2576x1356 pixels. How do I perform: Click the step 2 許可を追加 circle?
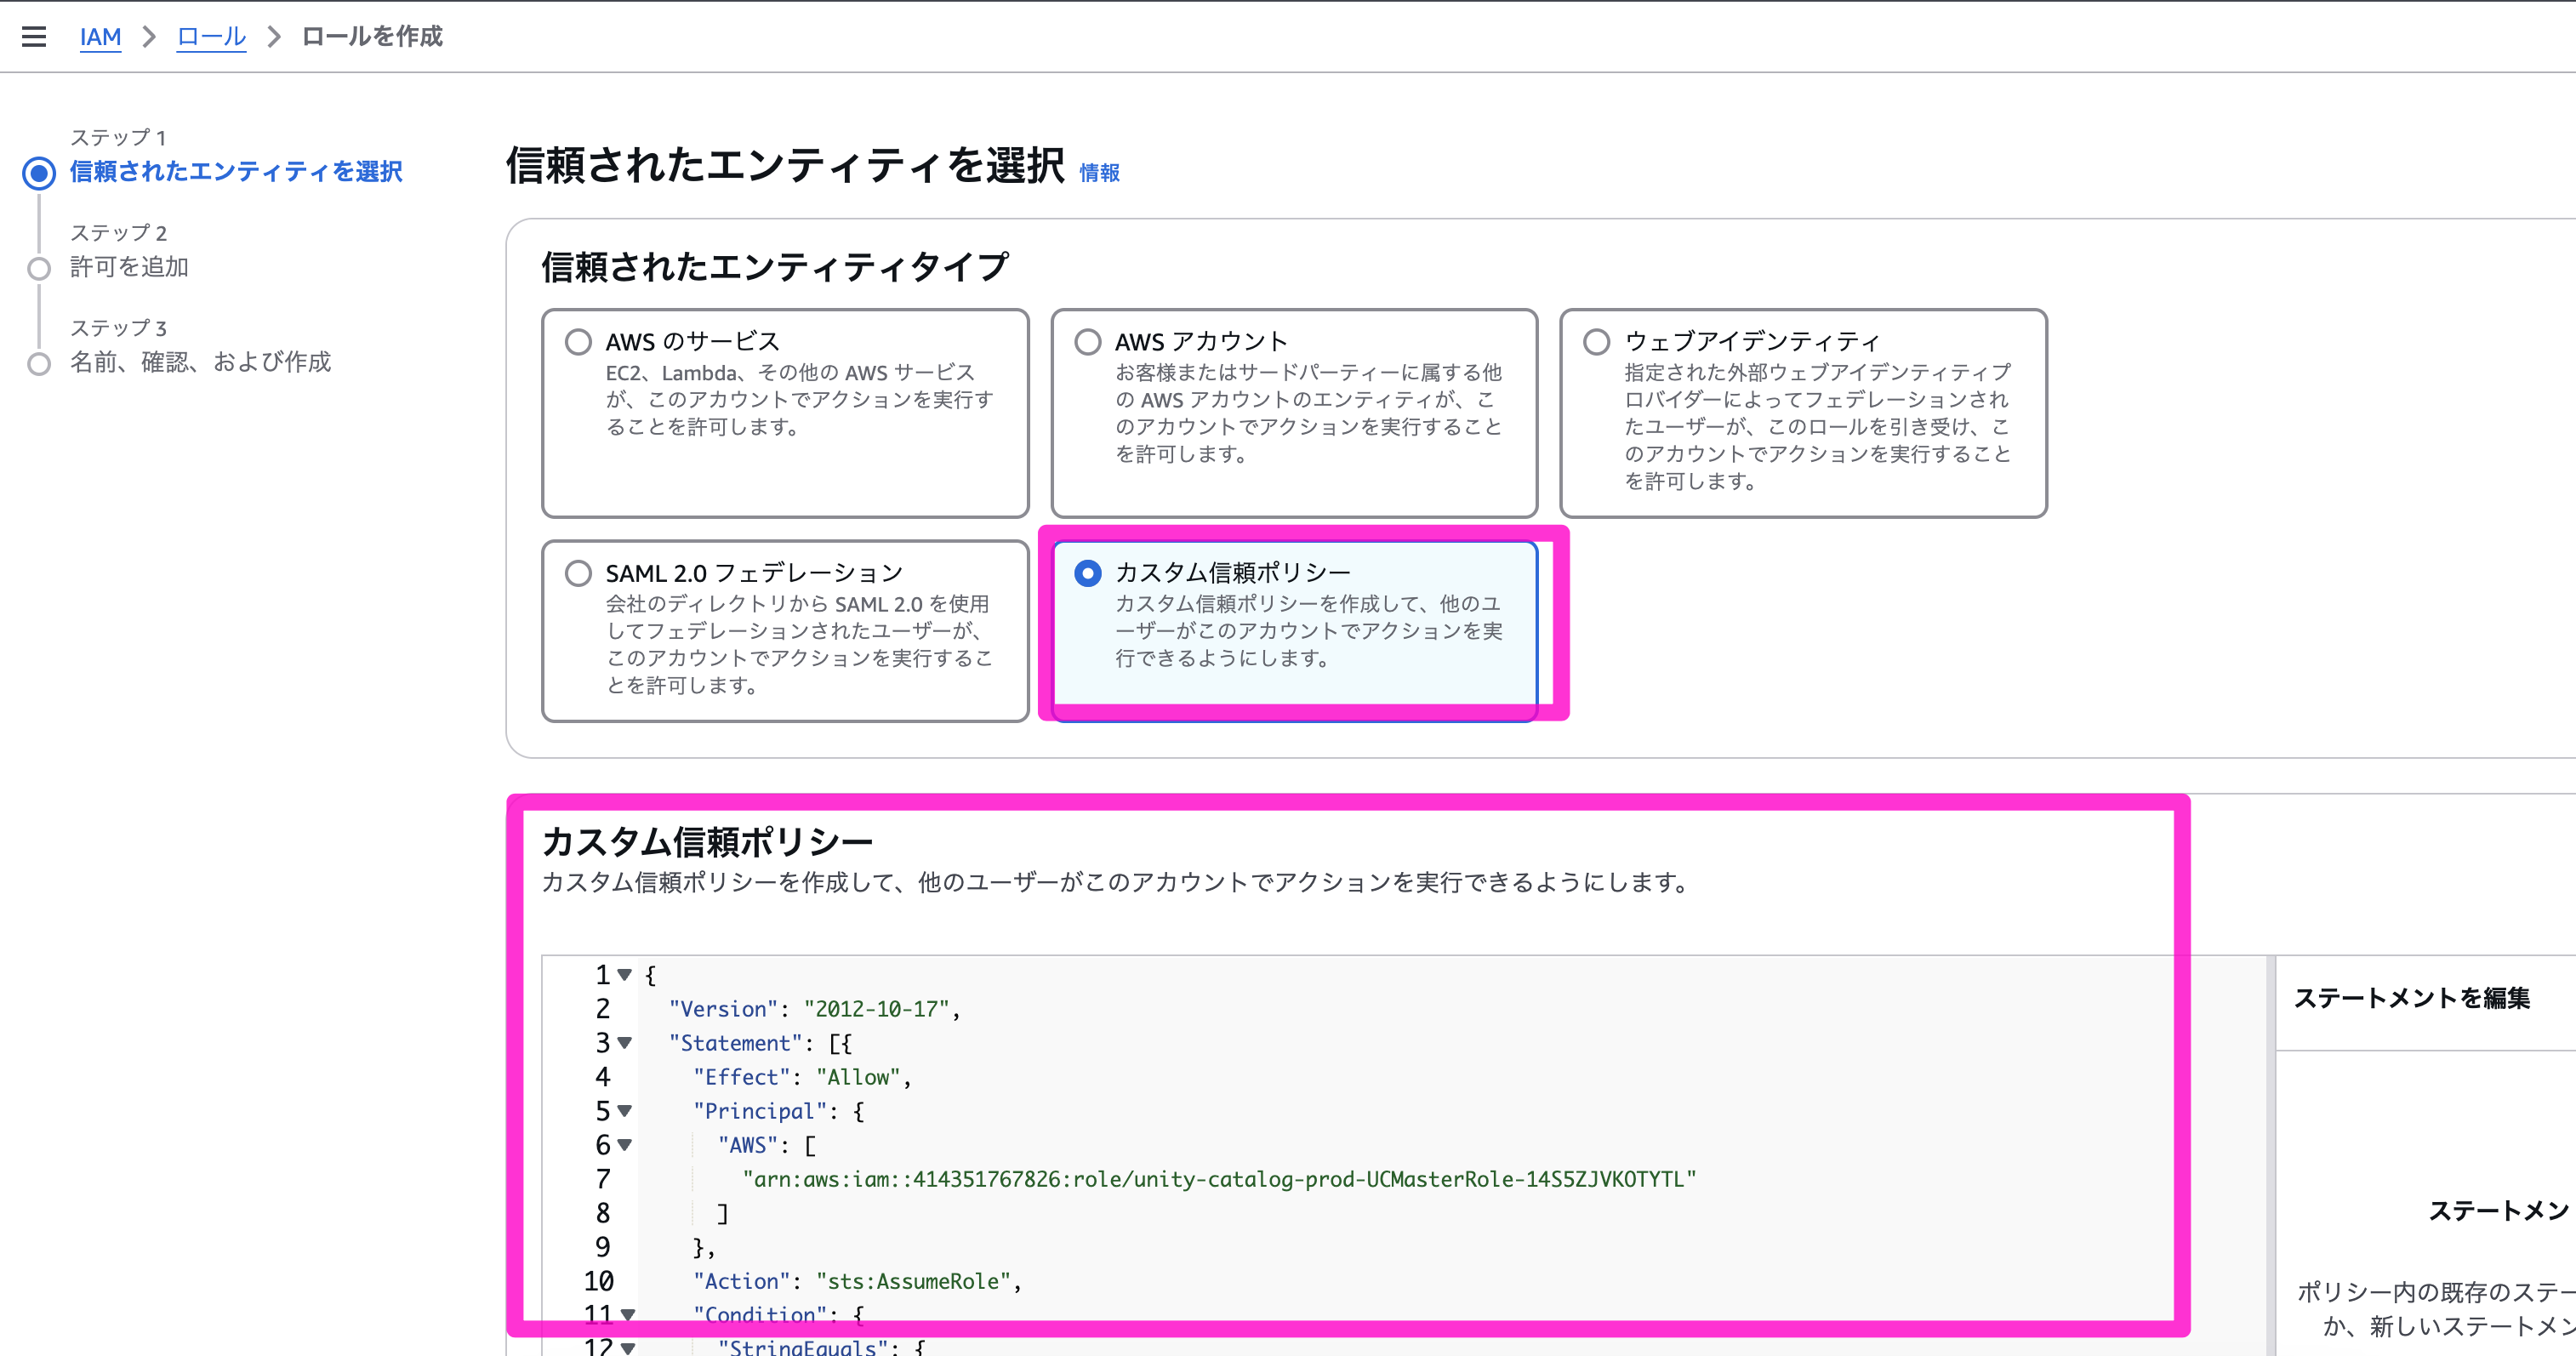(39, 268)
